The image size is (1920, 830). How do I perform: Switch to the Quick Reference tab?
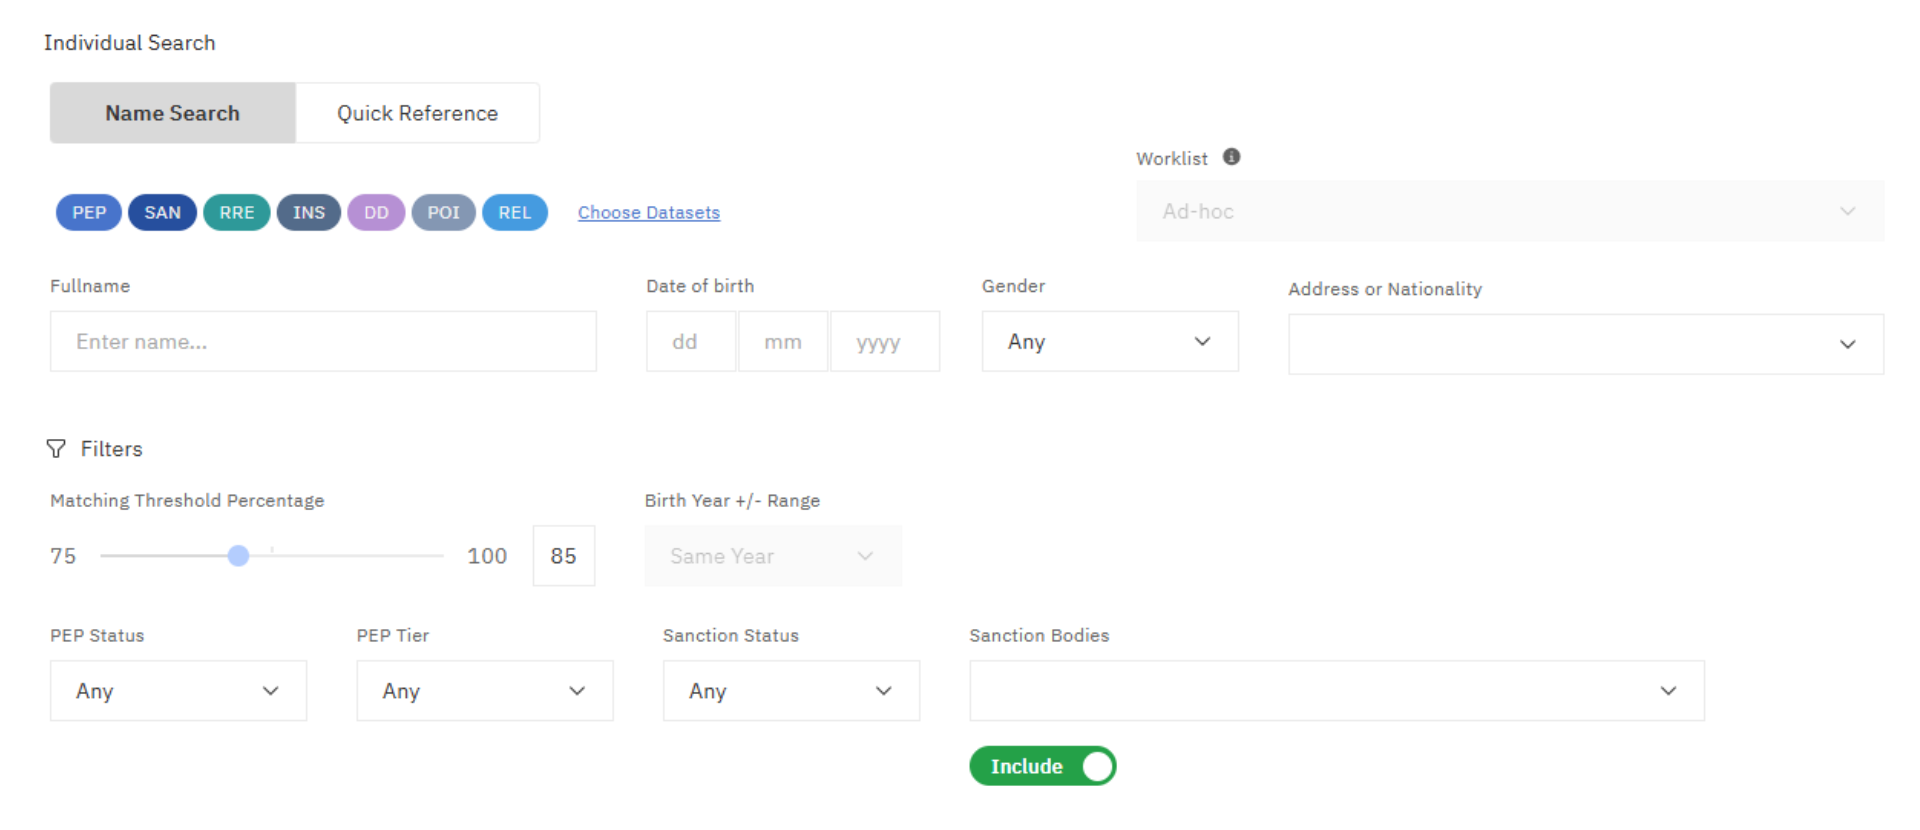[x=417, y=113]
